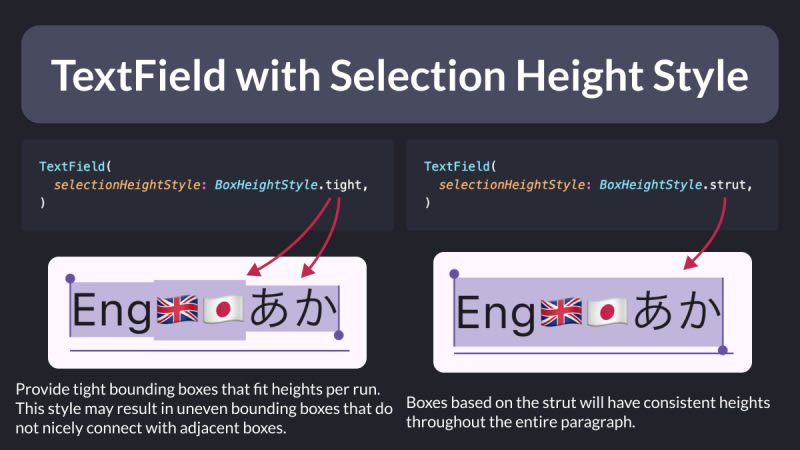This screenshot has height=450, width=800.
Task: Click "TextField(" in the right code block
Action: click(460, 165)
